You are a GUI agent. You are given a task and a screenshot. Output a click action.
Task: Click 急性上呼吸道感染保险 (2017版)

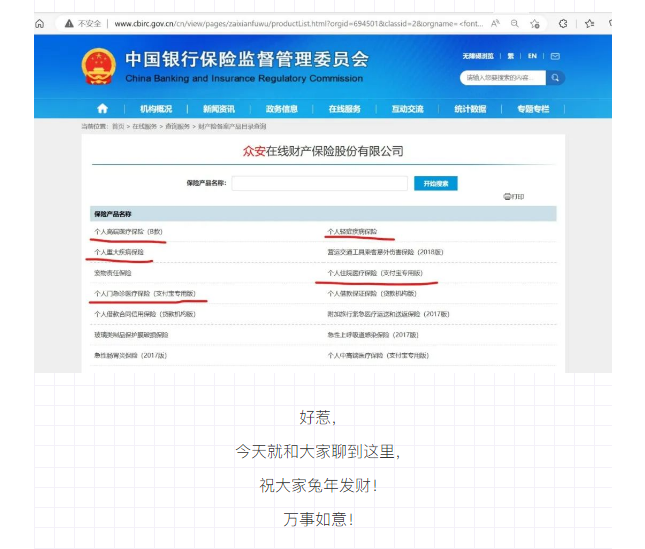click(x=373, y=335)
